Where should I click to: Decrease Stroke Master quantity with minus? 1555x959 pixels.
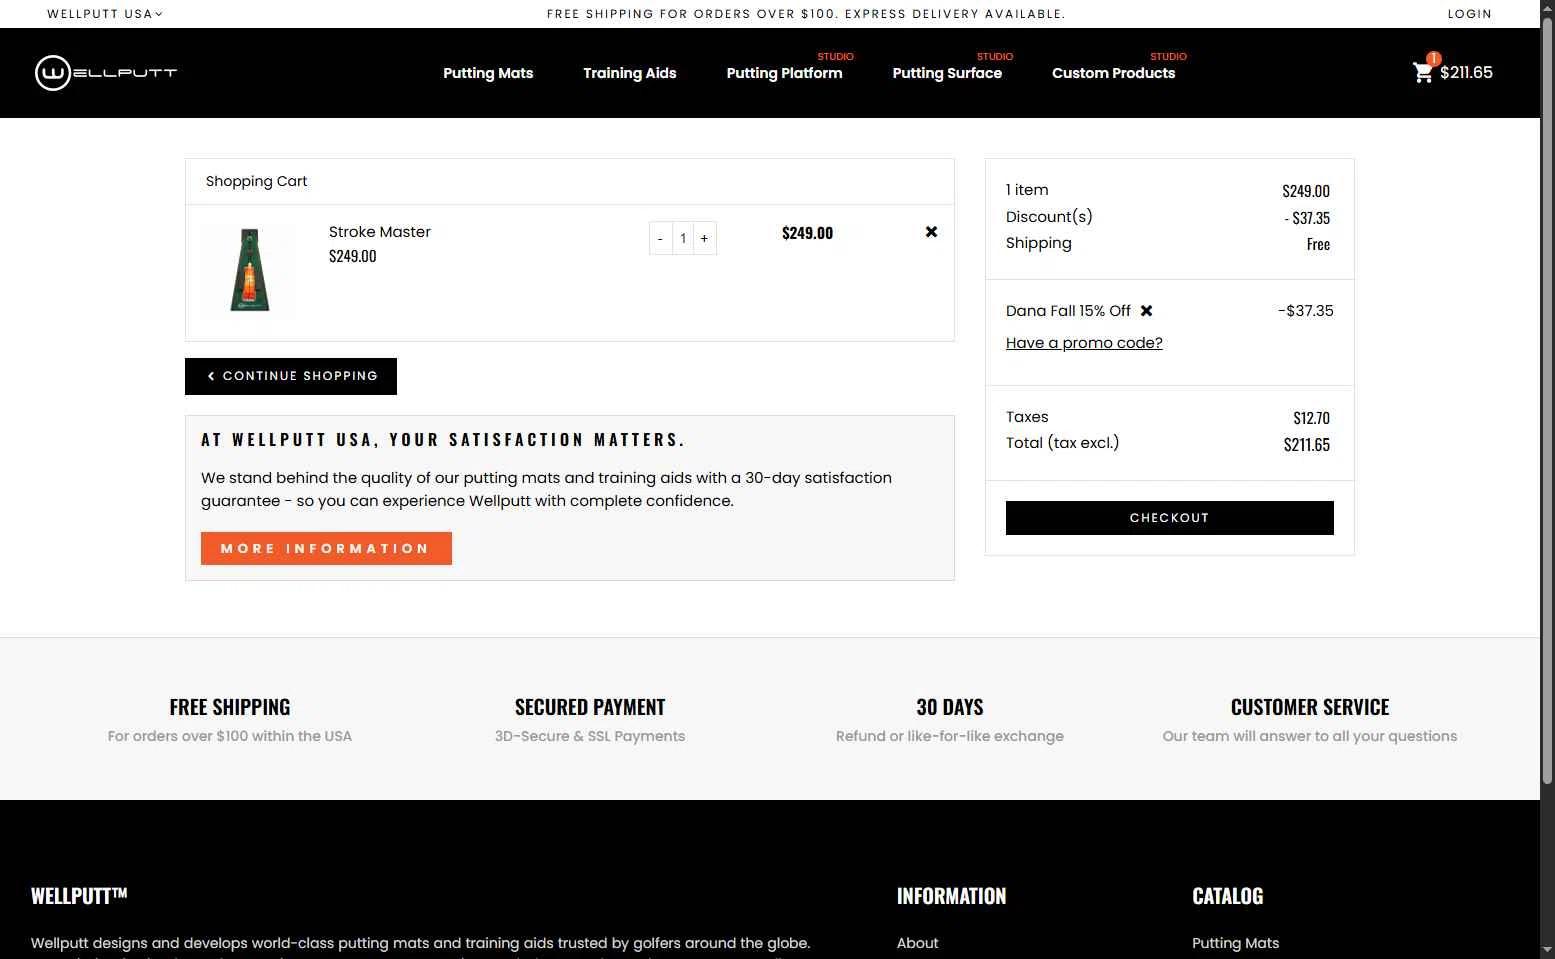(x=660, y=238)
